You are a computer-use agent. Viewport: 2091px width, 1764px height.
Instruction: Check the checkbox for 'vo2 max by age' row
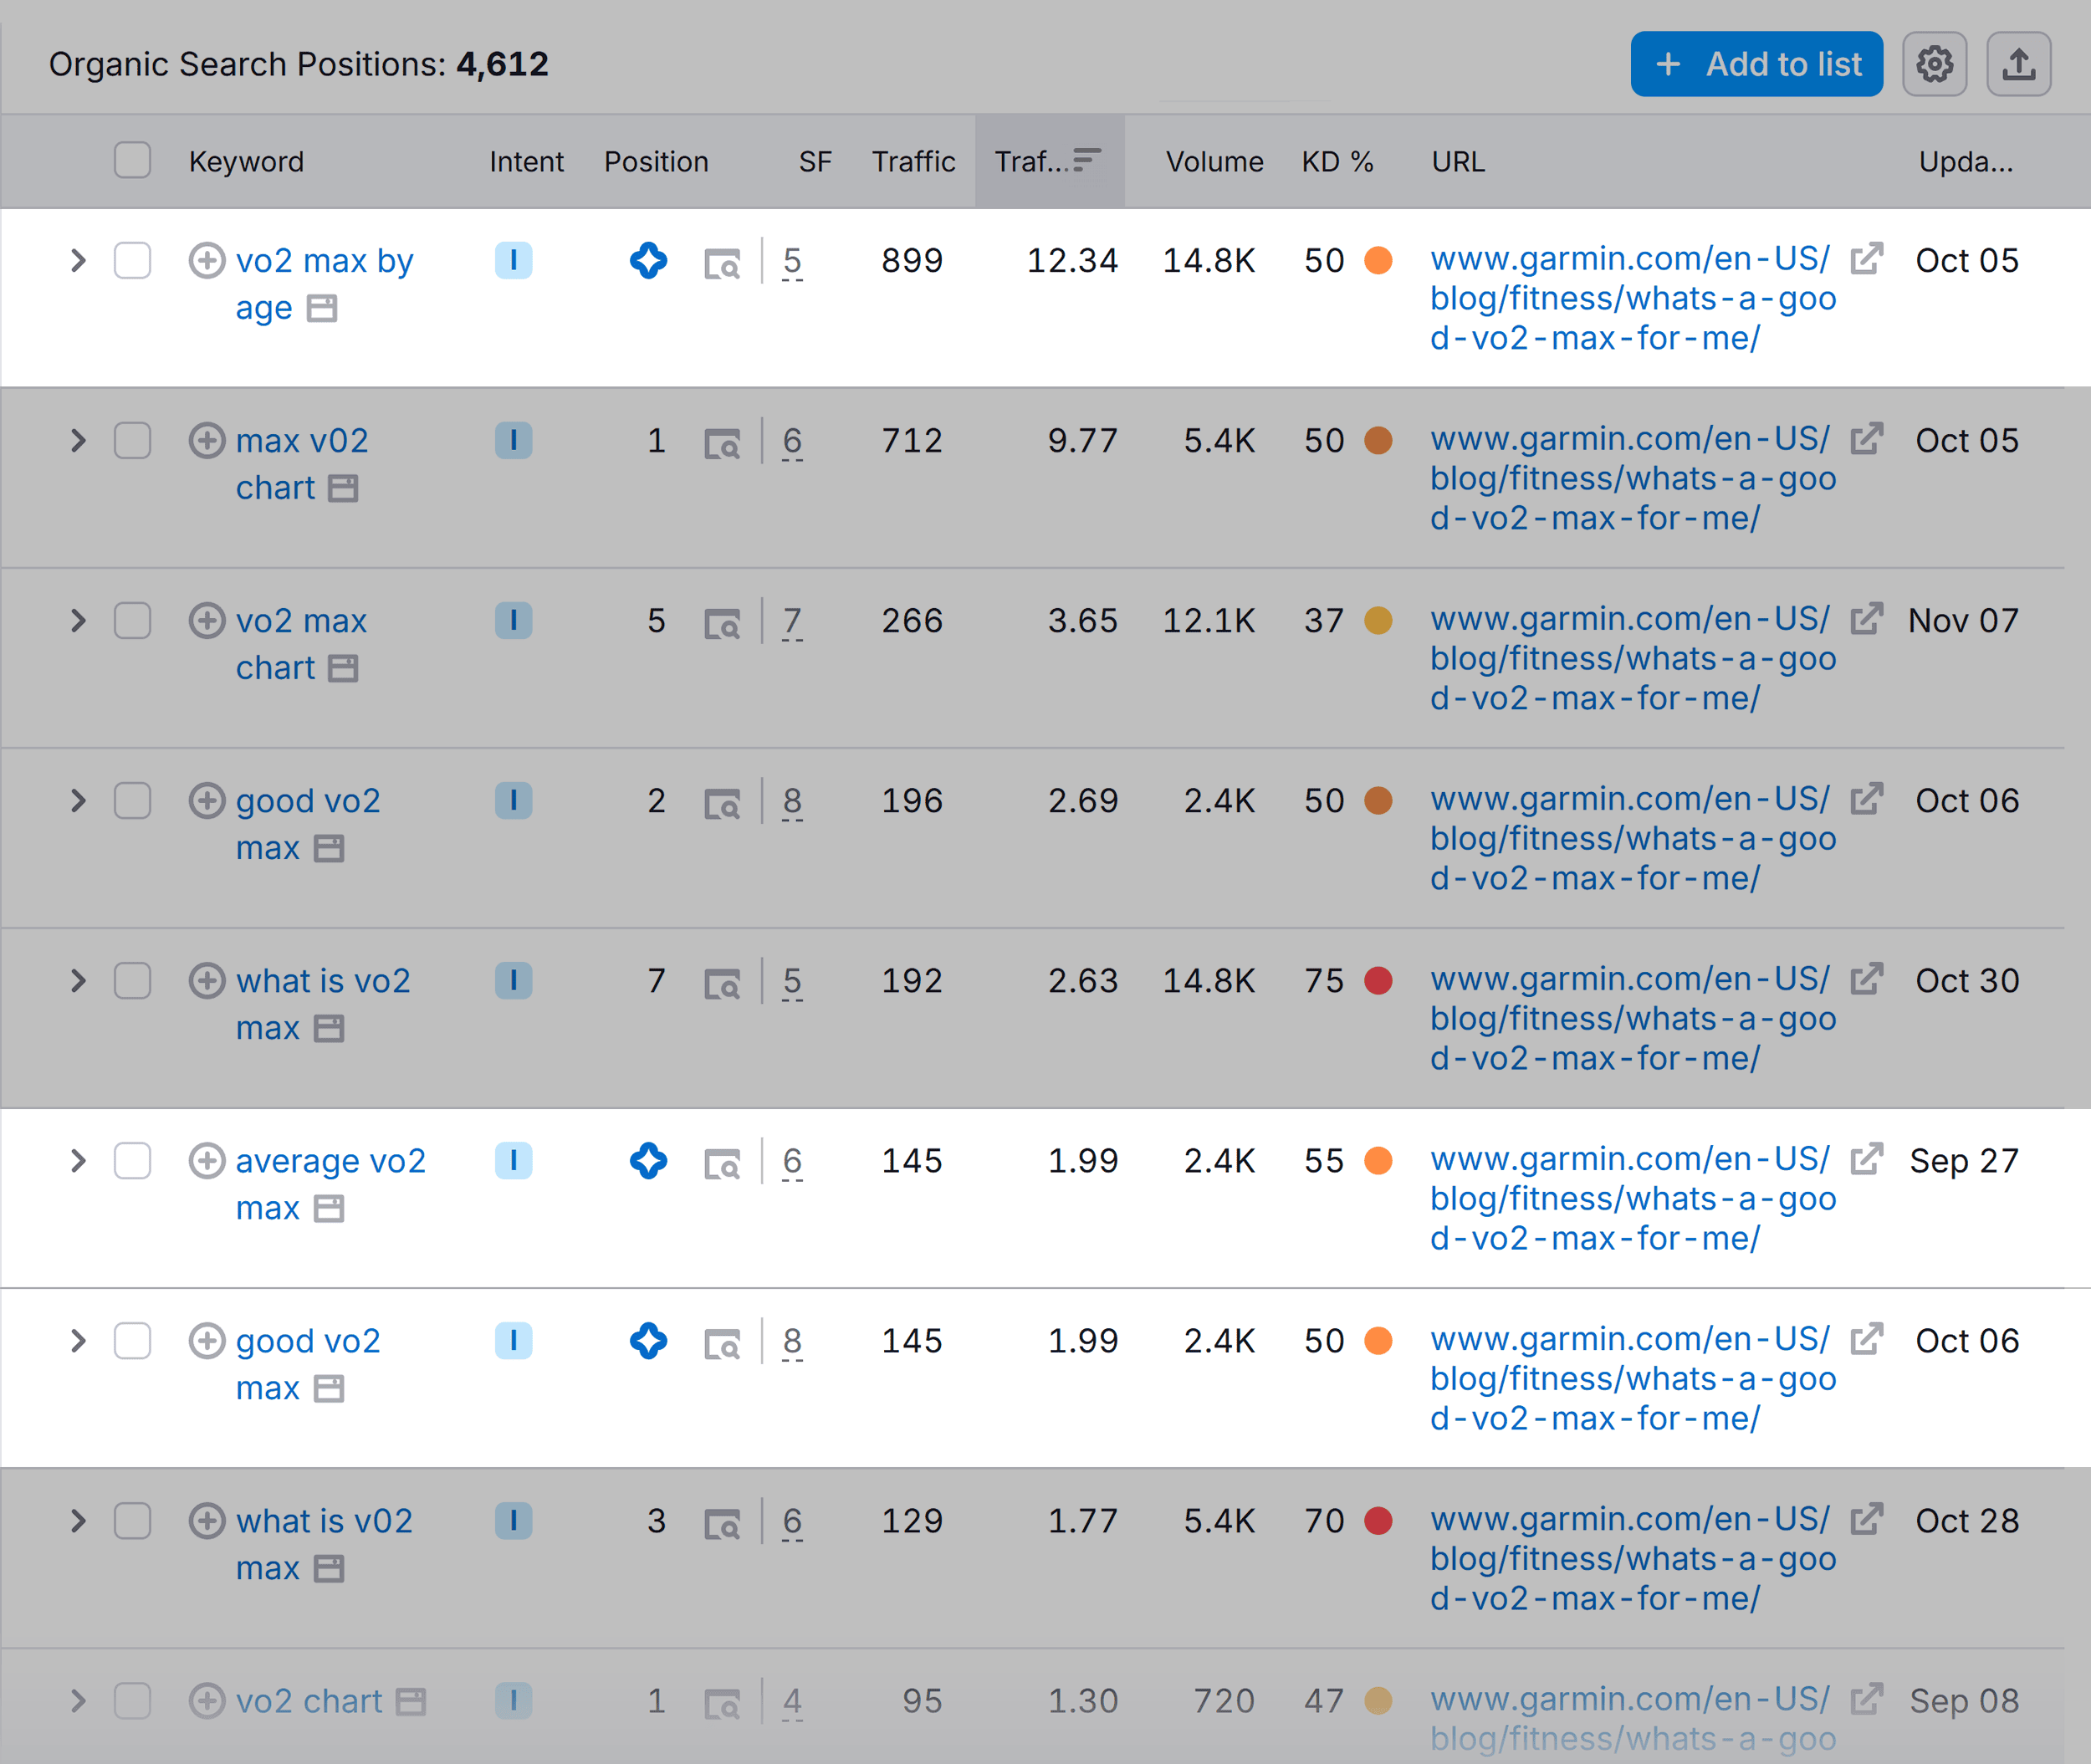pyautogui.click(x=132, y=260)
